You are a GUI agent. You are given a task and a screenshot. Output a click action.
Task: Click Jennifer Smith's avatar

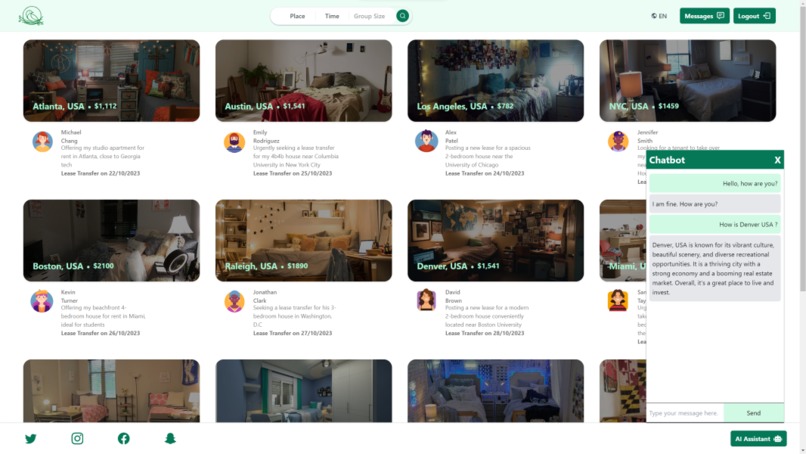pos(618,141)
